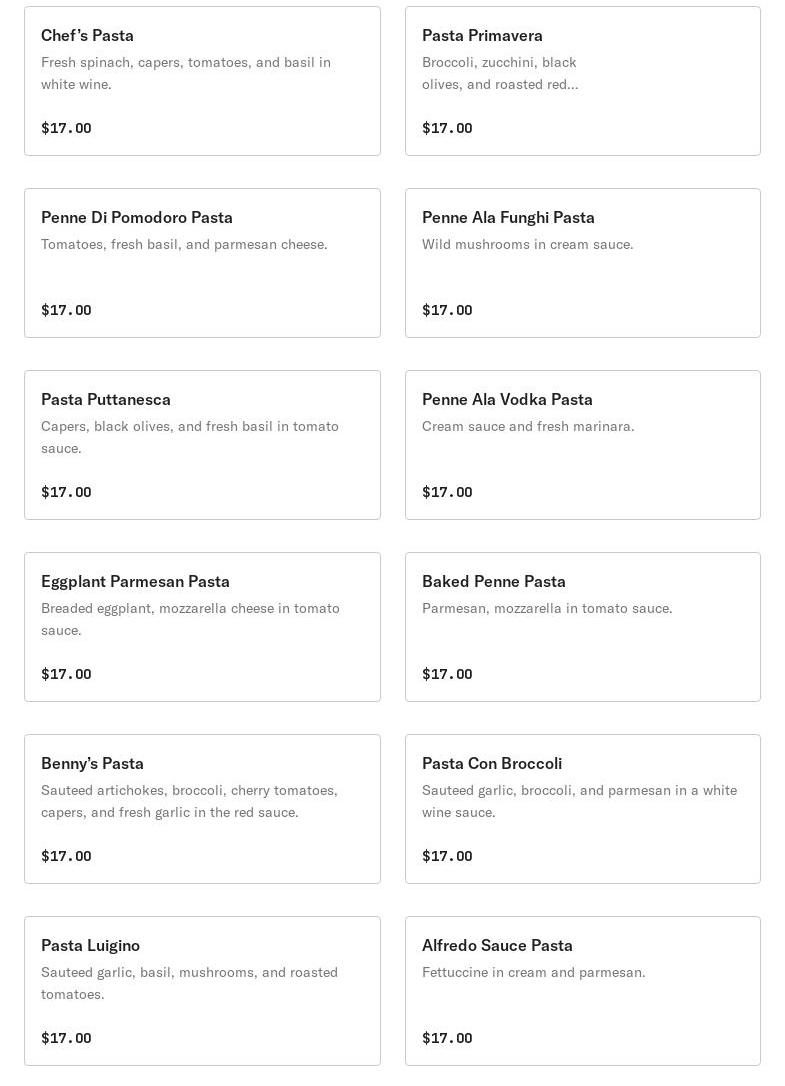Viewport: 785px width, 1086px height.
Task: Click the Pasta Primavera truncated description
Action: (x=500, y=73)
